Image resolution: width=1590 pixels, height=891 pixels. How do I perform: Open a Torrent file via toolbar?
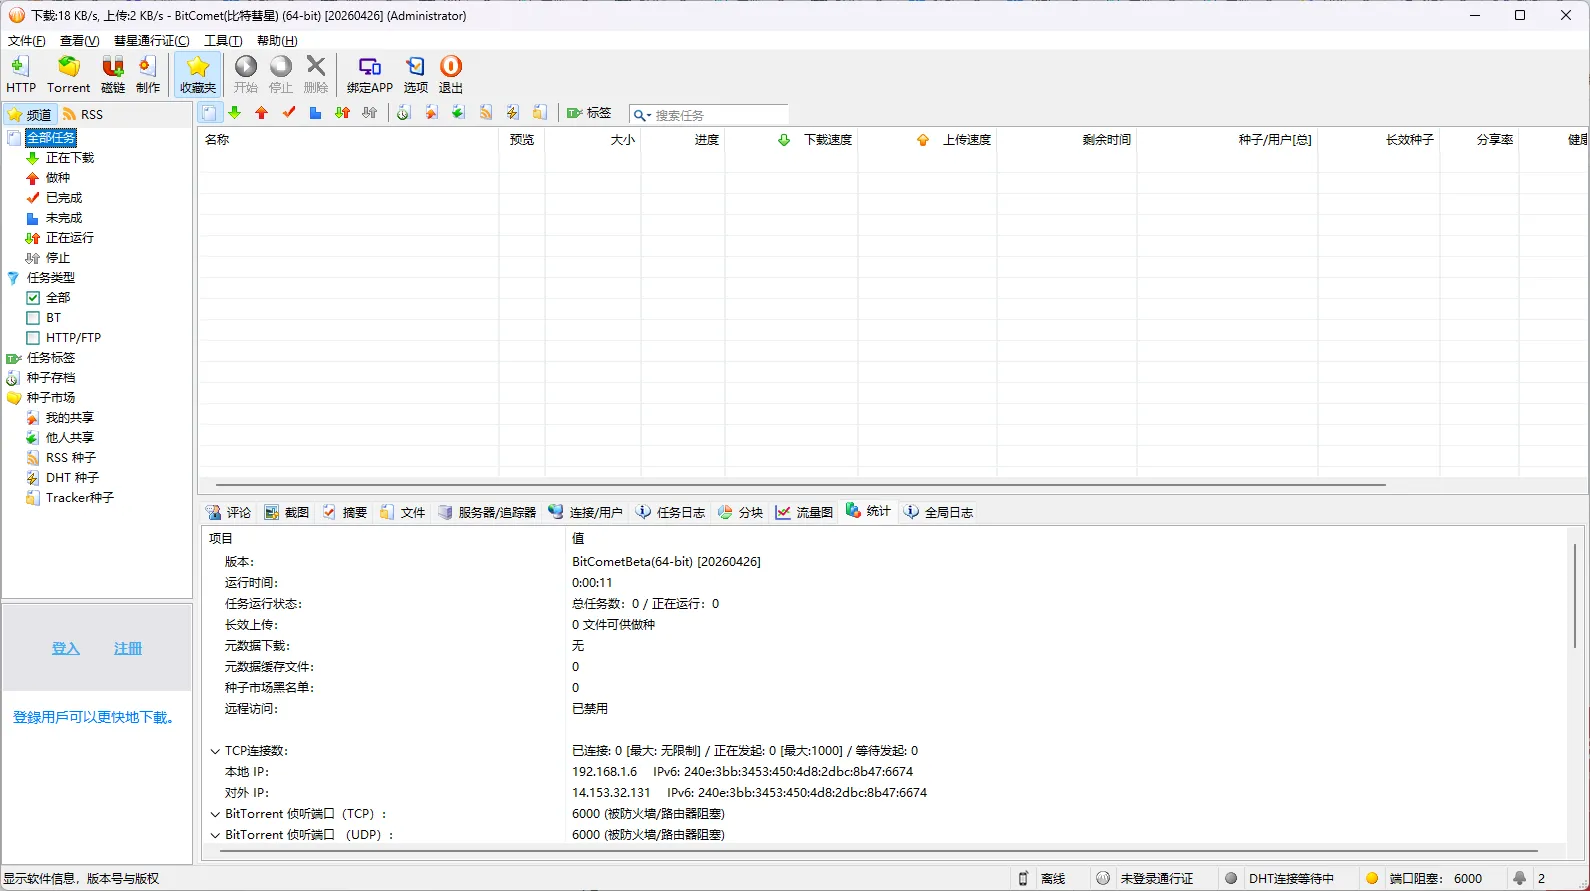(68, 75)
